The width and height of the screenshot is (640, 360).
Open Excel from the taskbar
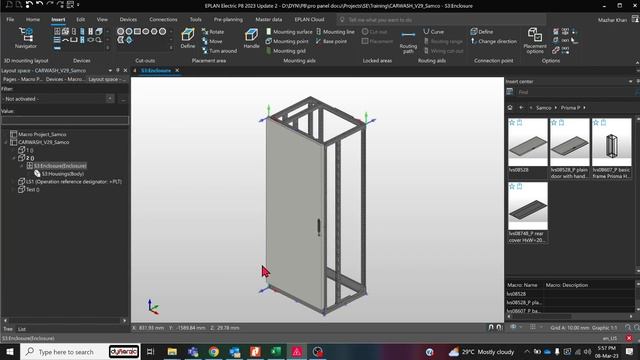(x=276, y=351)
